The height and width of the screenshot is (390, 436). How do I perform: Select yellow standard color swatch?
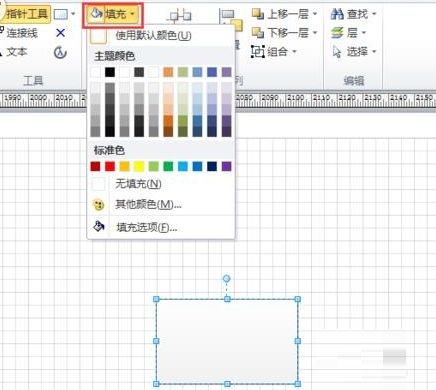click(139, 166)
